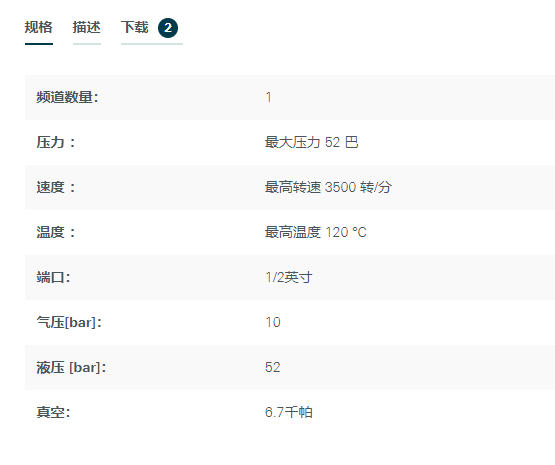Screen dimensions: 555x465
Task: Click the 6.7千帕 vacuum value
Action: tap(289, 412)
